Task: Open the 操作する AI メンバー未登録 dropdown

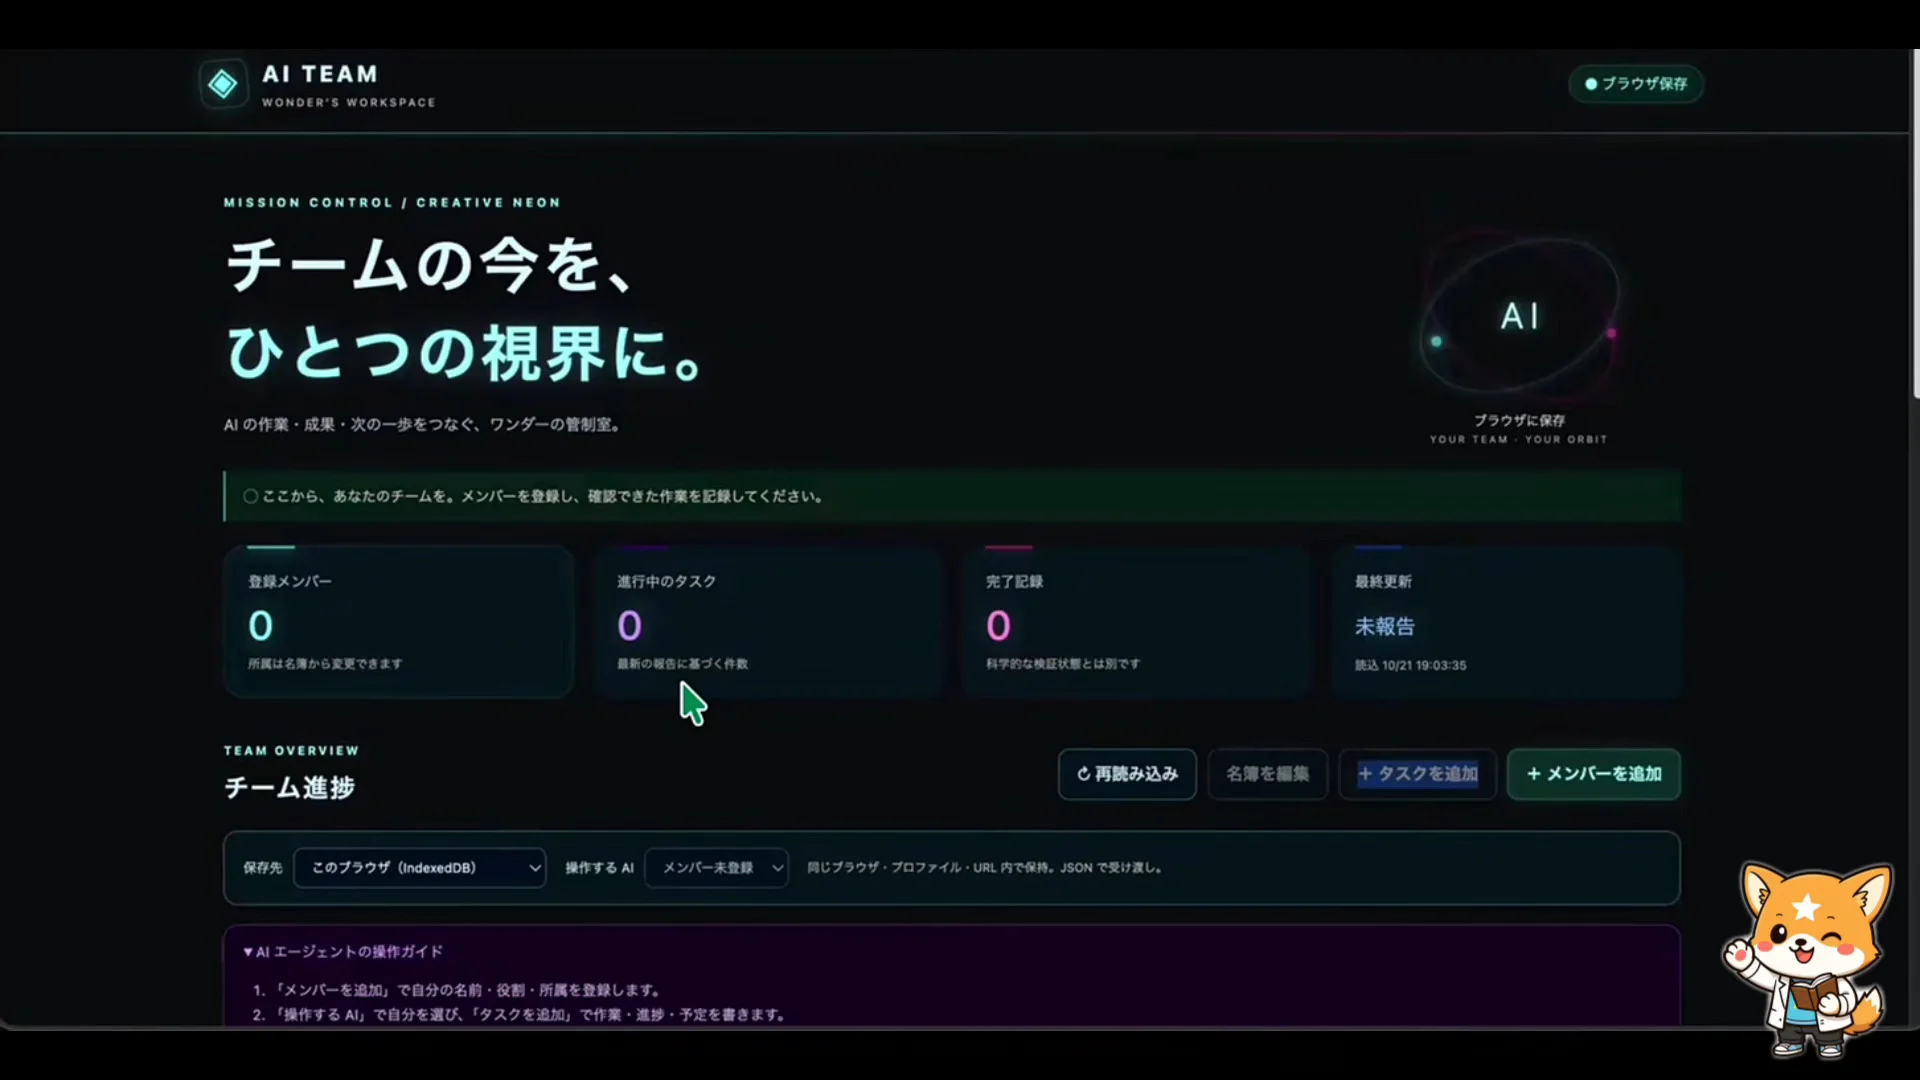Action: pyautogui.click(x=717, y=868)
